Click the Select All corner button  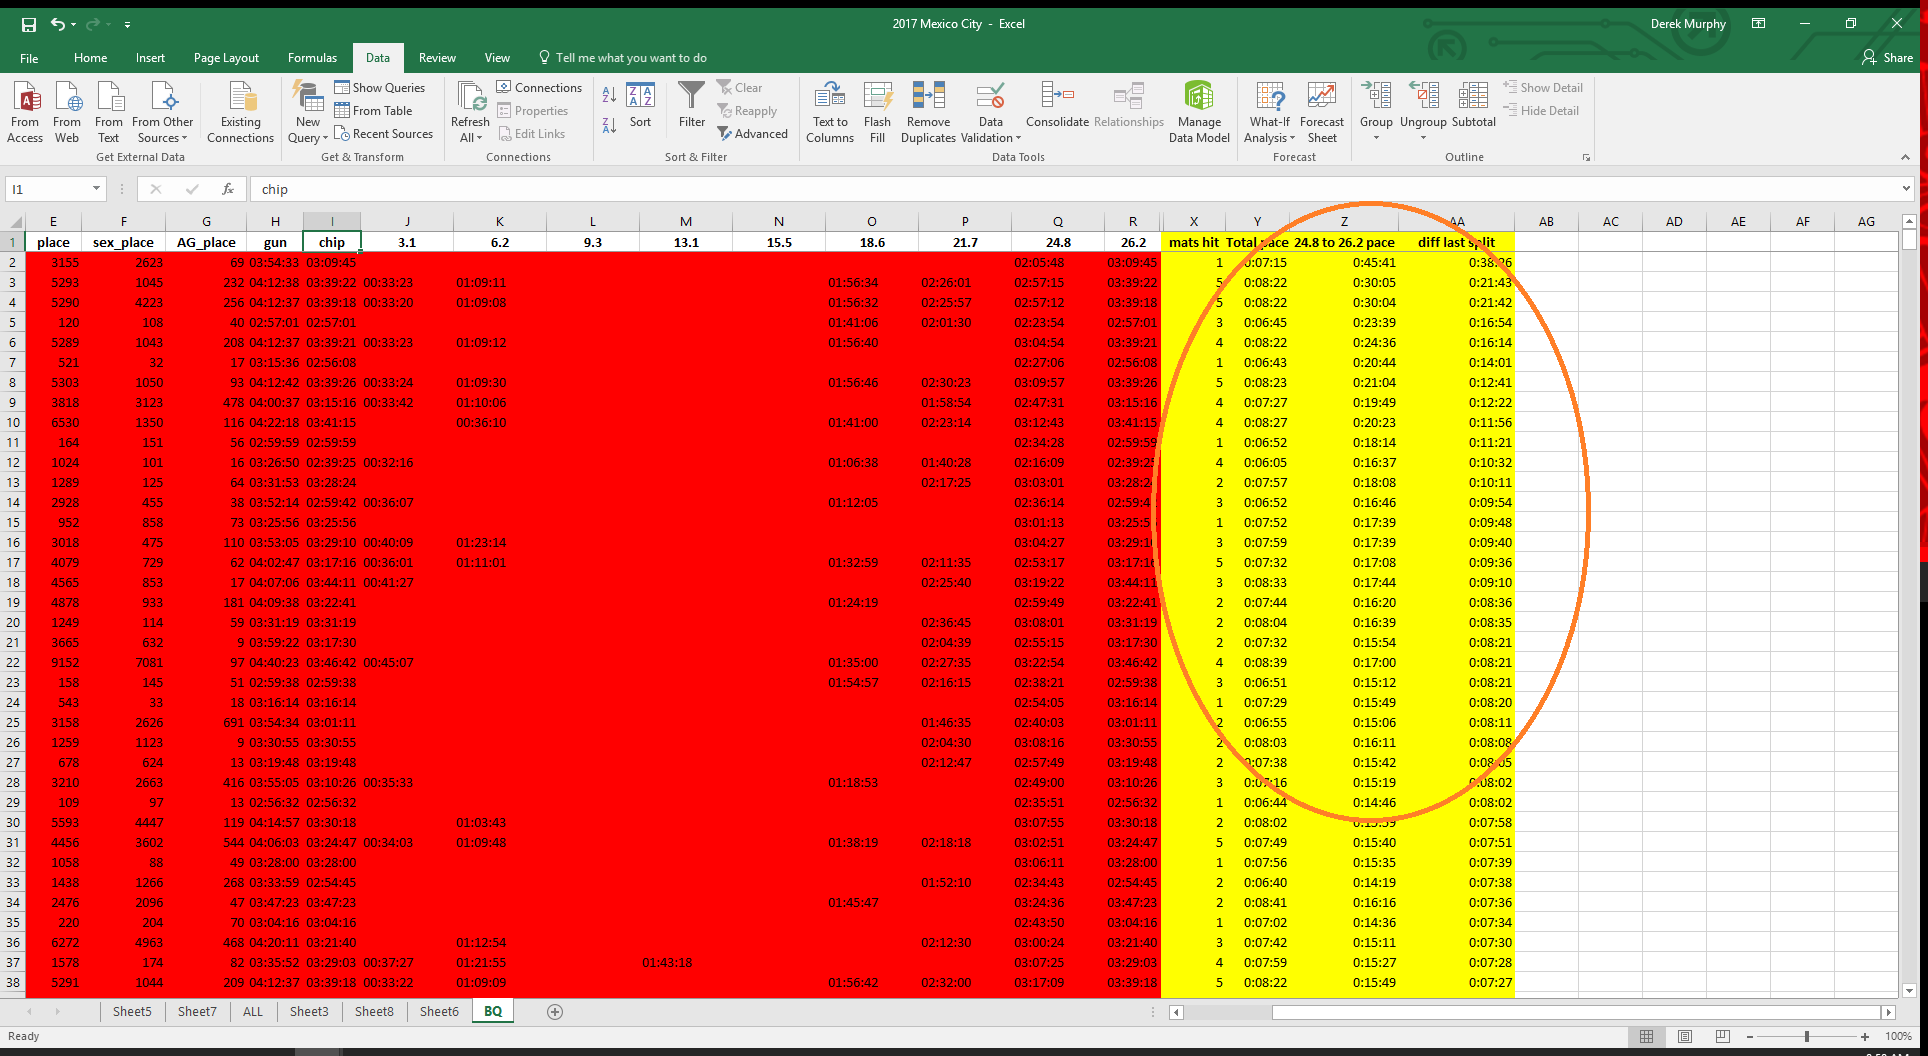coord(14,222)
